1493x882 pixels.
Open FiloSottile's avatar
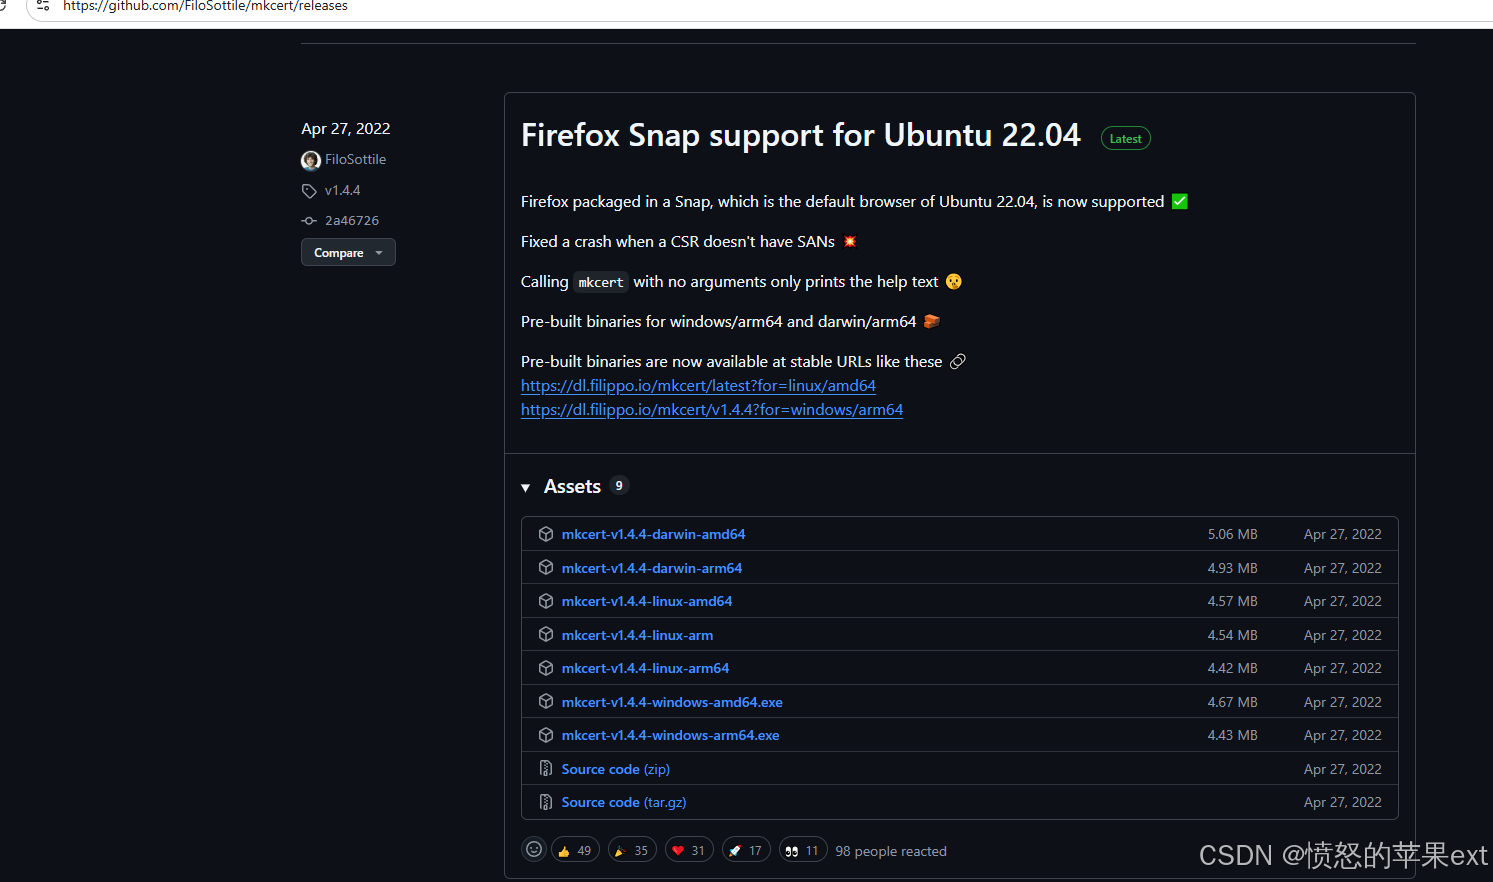(311, 160)
